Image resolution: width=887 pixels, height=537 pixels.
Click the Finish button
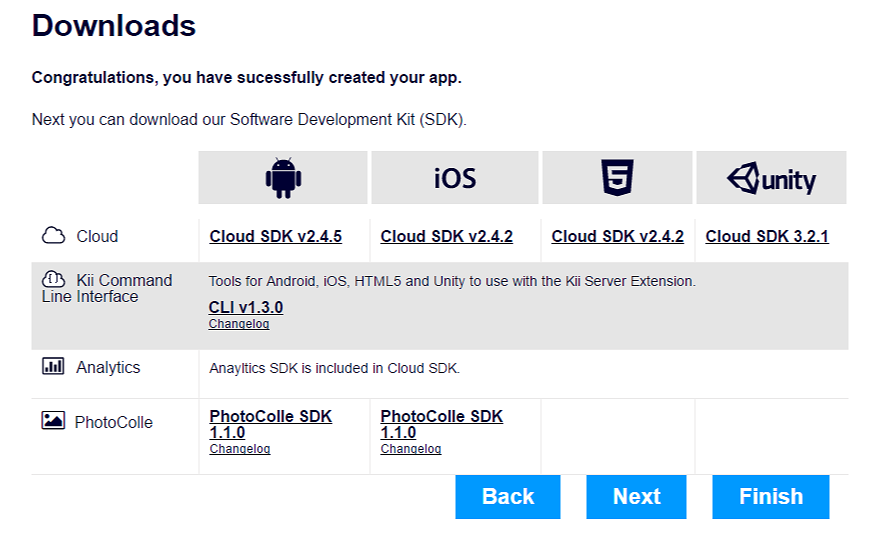click(771, 497)
